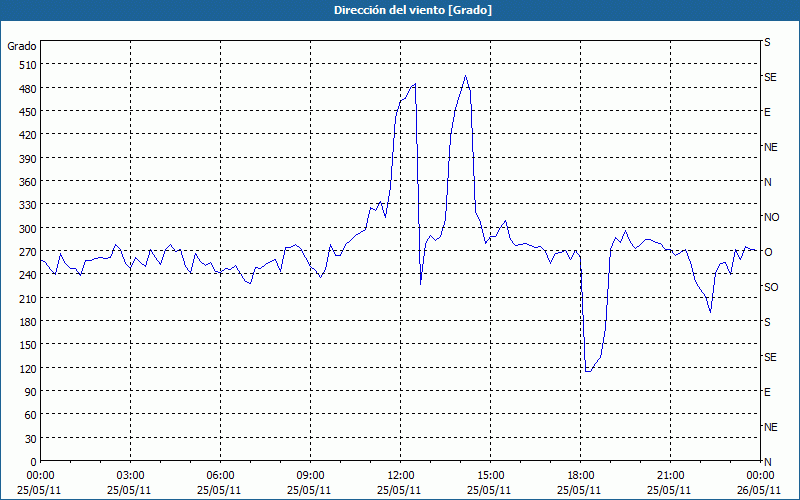Click the 'SE' compass label beside 480
The height and width of the screenshot is (500, 800).
pos(770,77)
